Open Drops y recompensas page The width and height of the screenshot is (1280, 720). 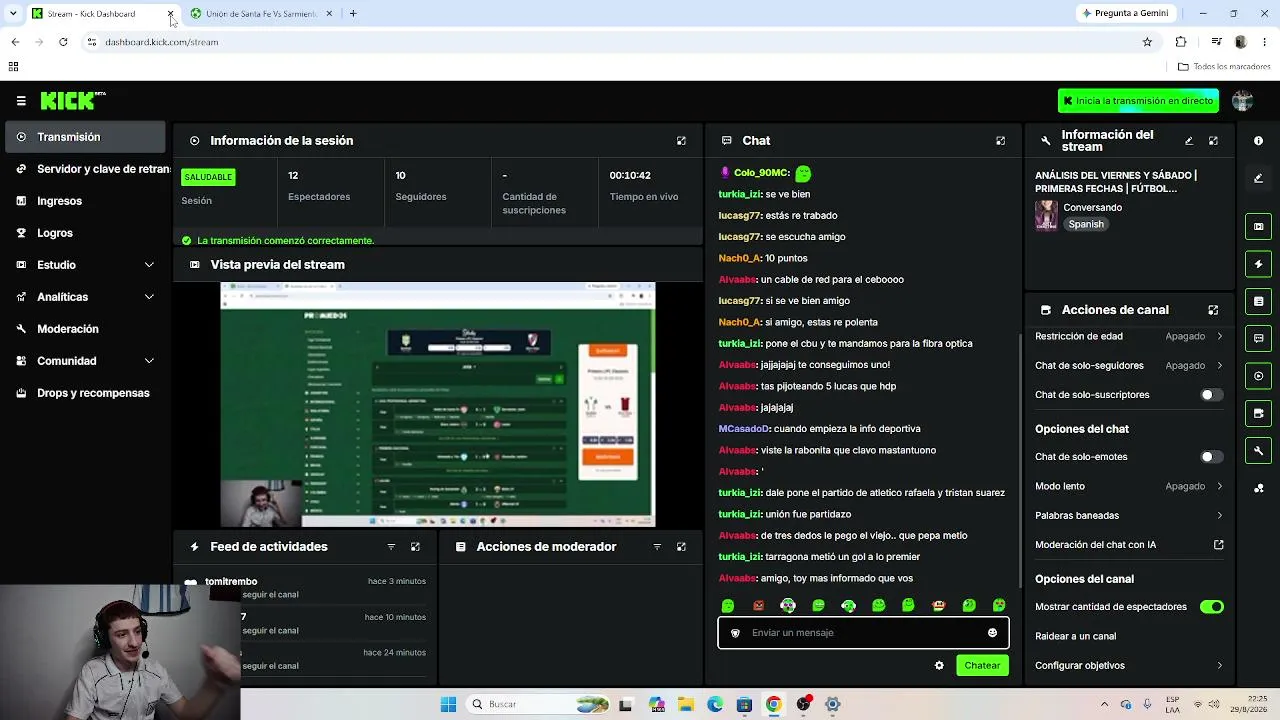click(x=85, y=393)
